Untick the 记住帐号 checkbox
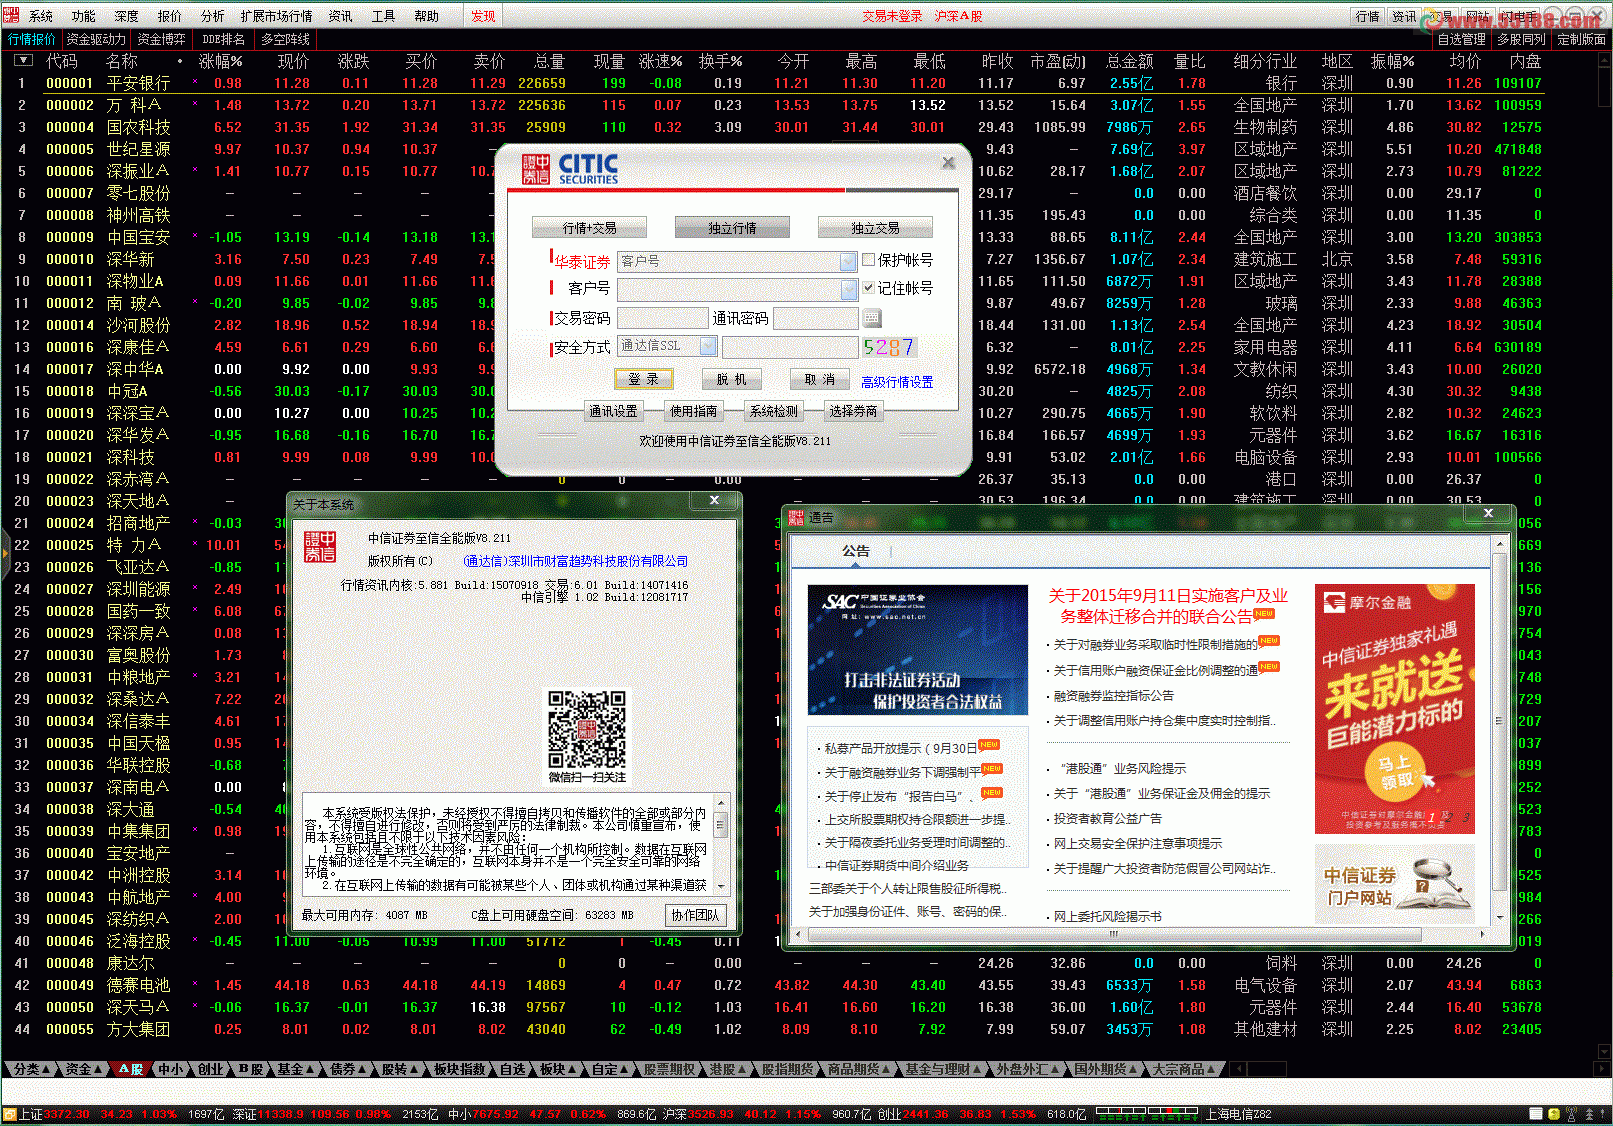This screenshot has height=1126, width=1613. coord(869,287)
